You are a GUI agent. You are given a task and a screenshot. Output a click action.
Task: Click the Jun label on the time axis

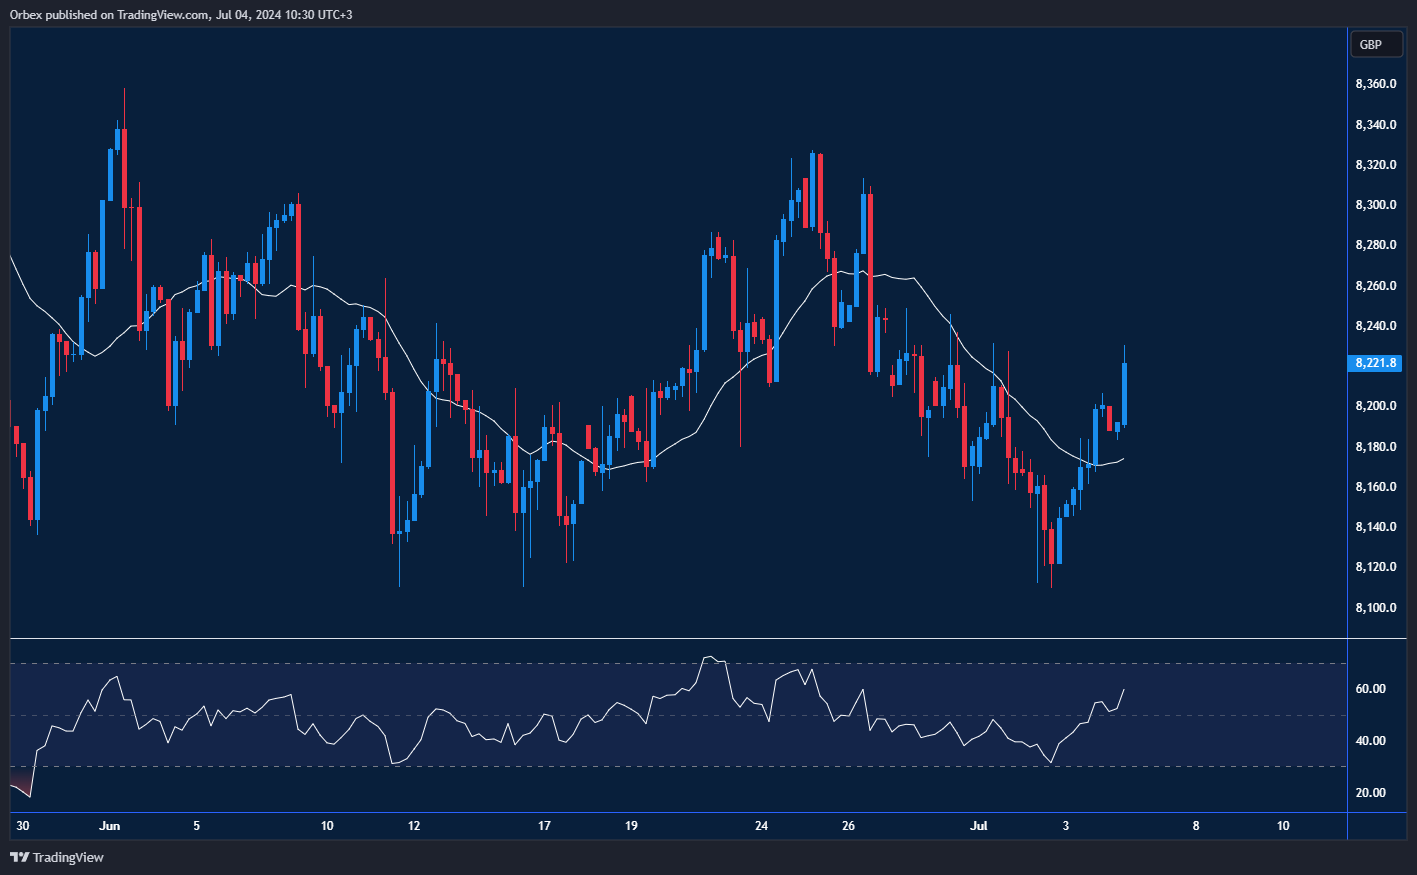(x=110, y=826)
